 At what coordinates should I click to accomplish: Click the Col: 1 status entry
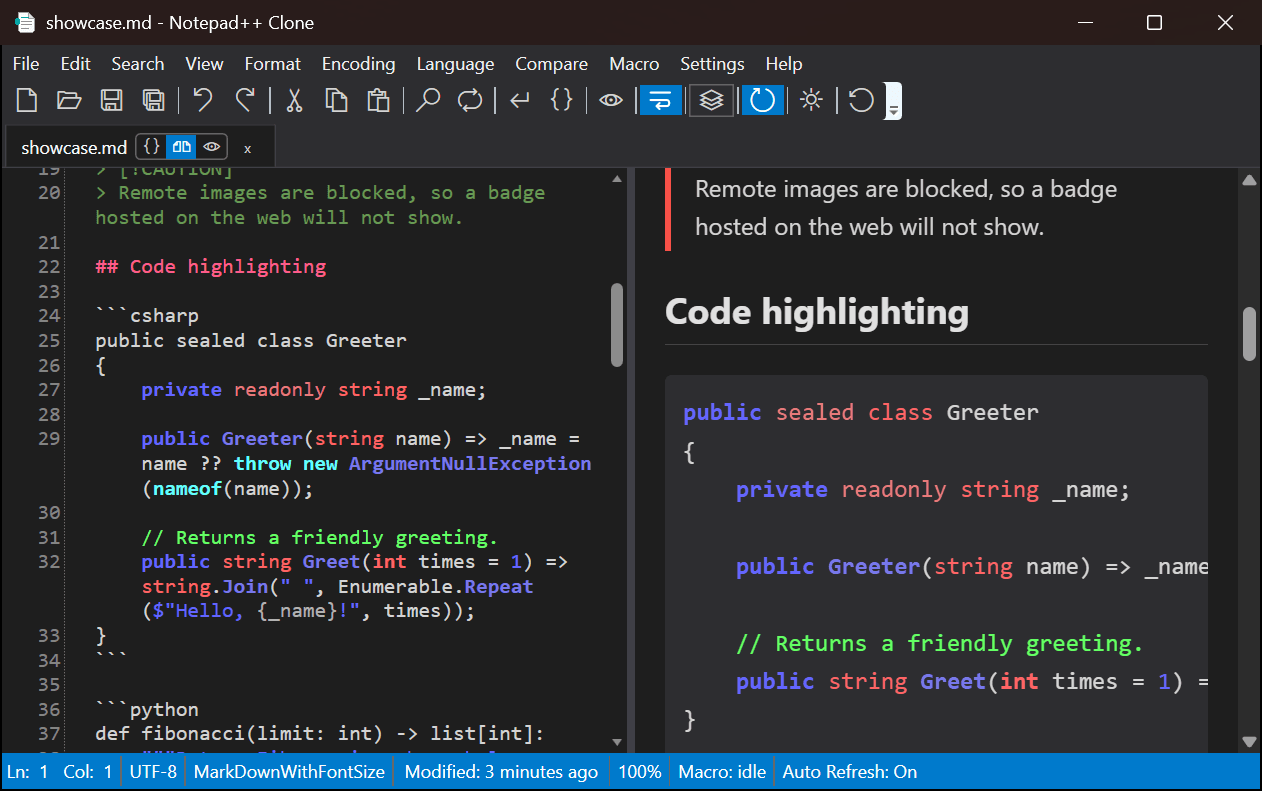[x=88, y=772]
